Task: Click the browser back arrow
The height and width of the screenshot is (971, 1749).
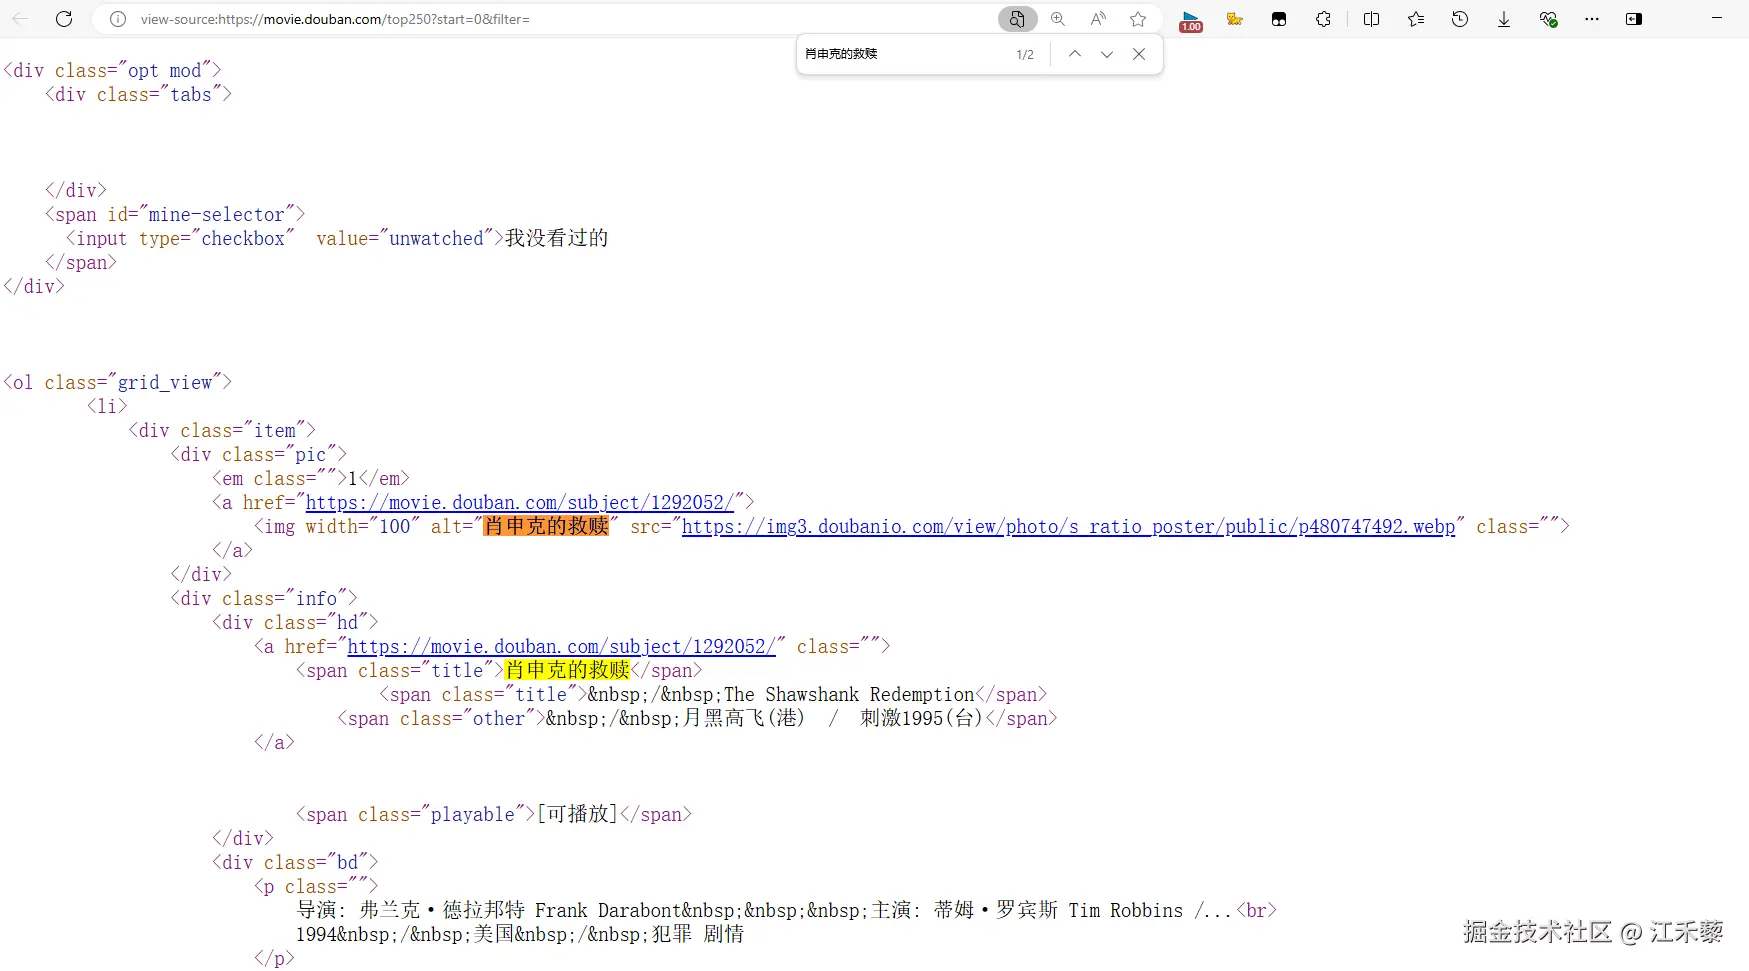Action: click(x=20, y=19)
